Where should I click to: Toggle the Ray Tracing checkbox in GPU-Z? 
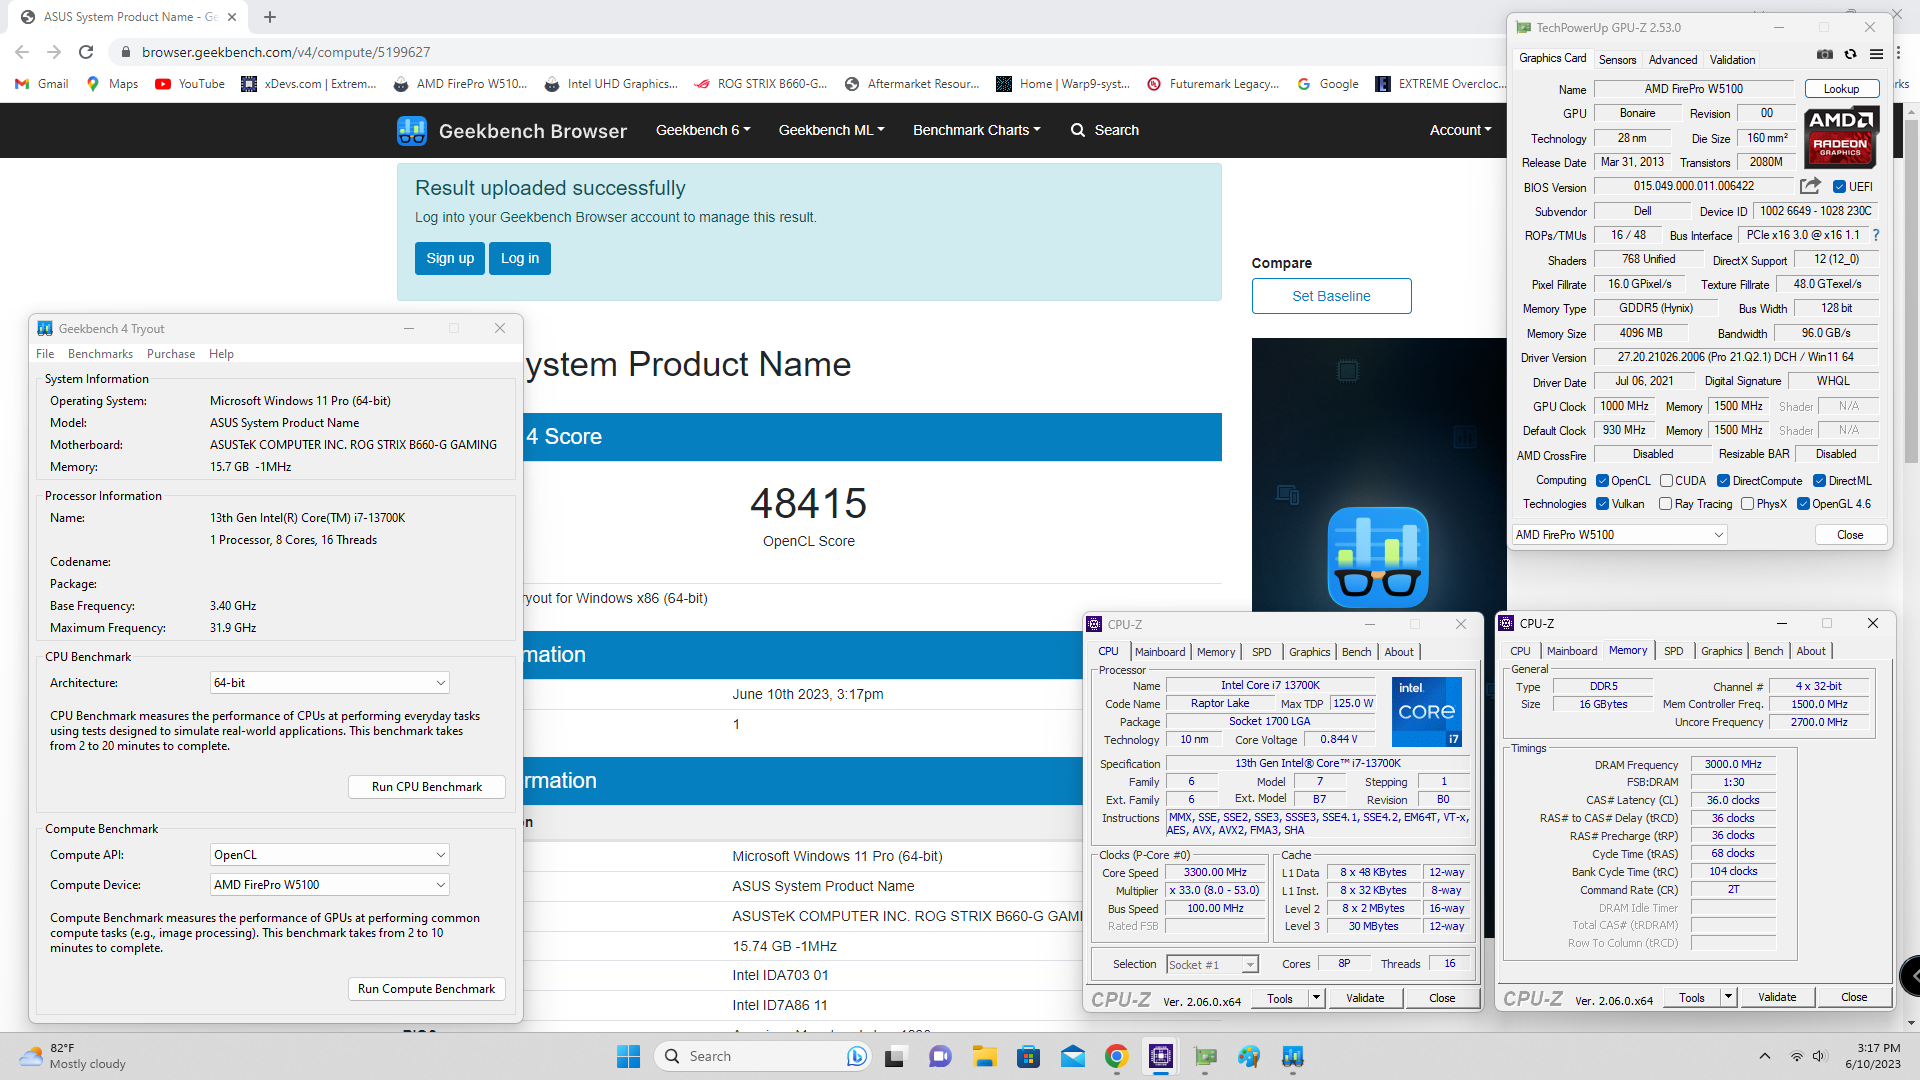click(1665, 504)
